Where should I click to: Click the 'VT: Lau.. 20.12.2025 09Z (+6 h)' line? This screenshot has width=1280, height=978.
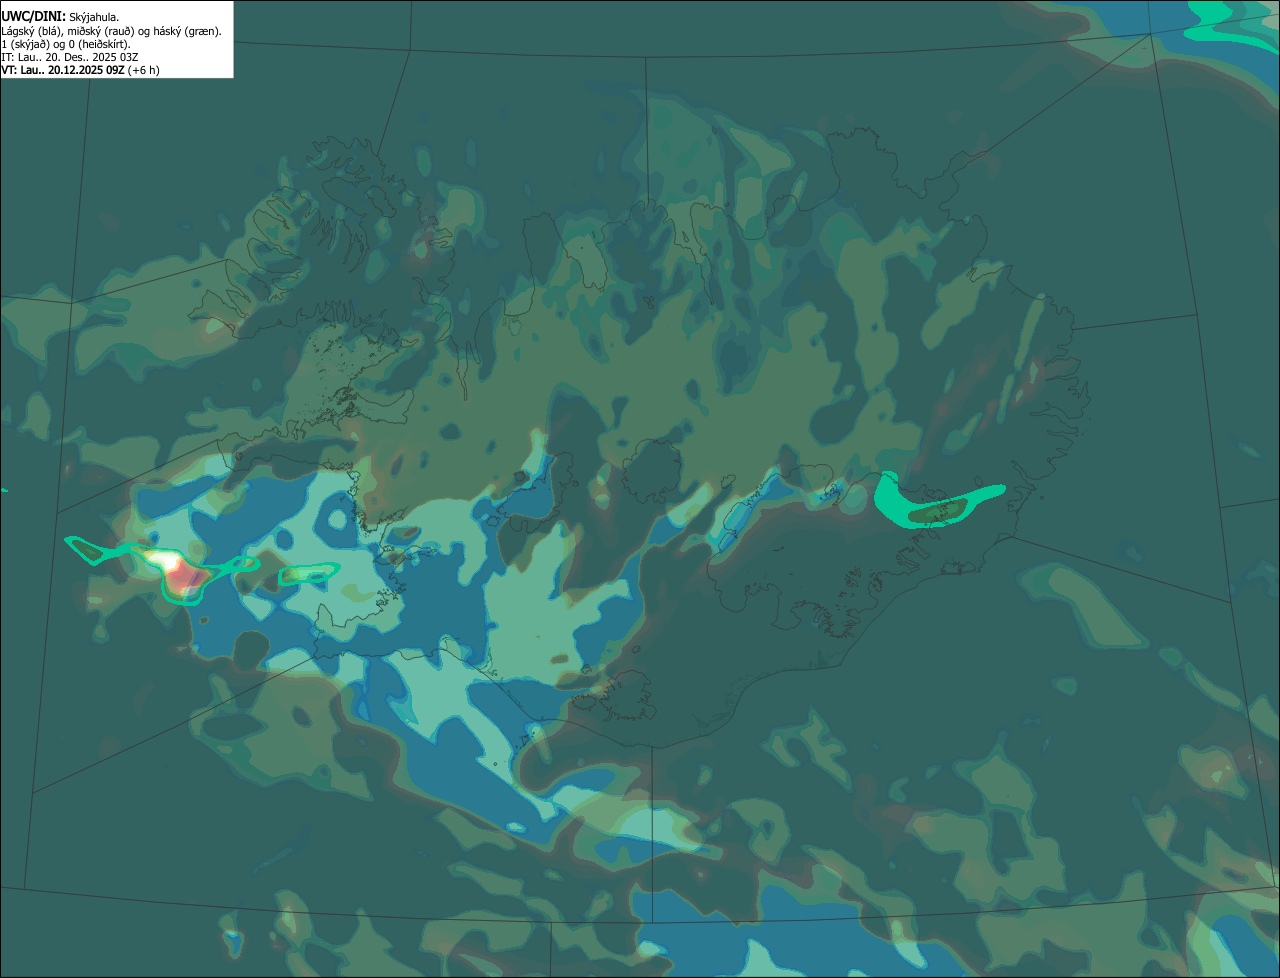pos(80,70)
